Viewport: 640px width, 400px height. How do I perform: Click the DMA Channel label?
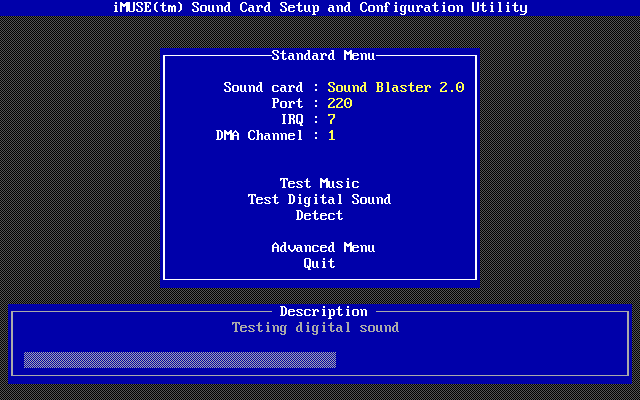tap(259, 136)
